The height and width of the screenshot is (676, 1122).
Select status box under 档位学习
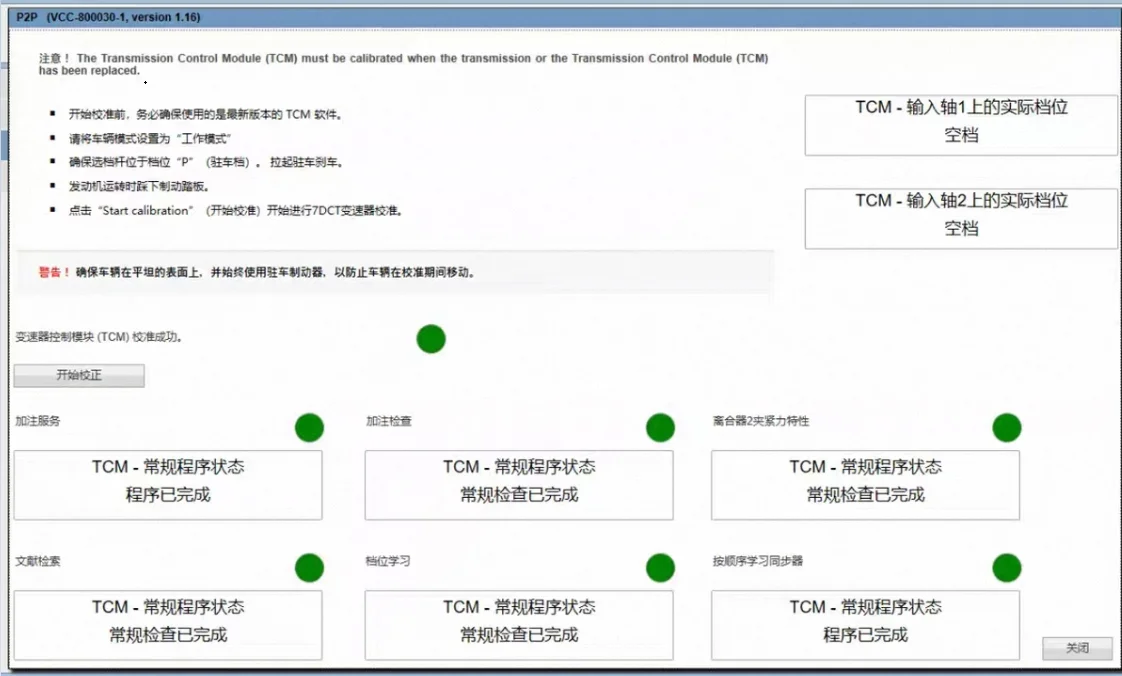(x=519, y=625)
